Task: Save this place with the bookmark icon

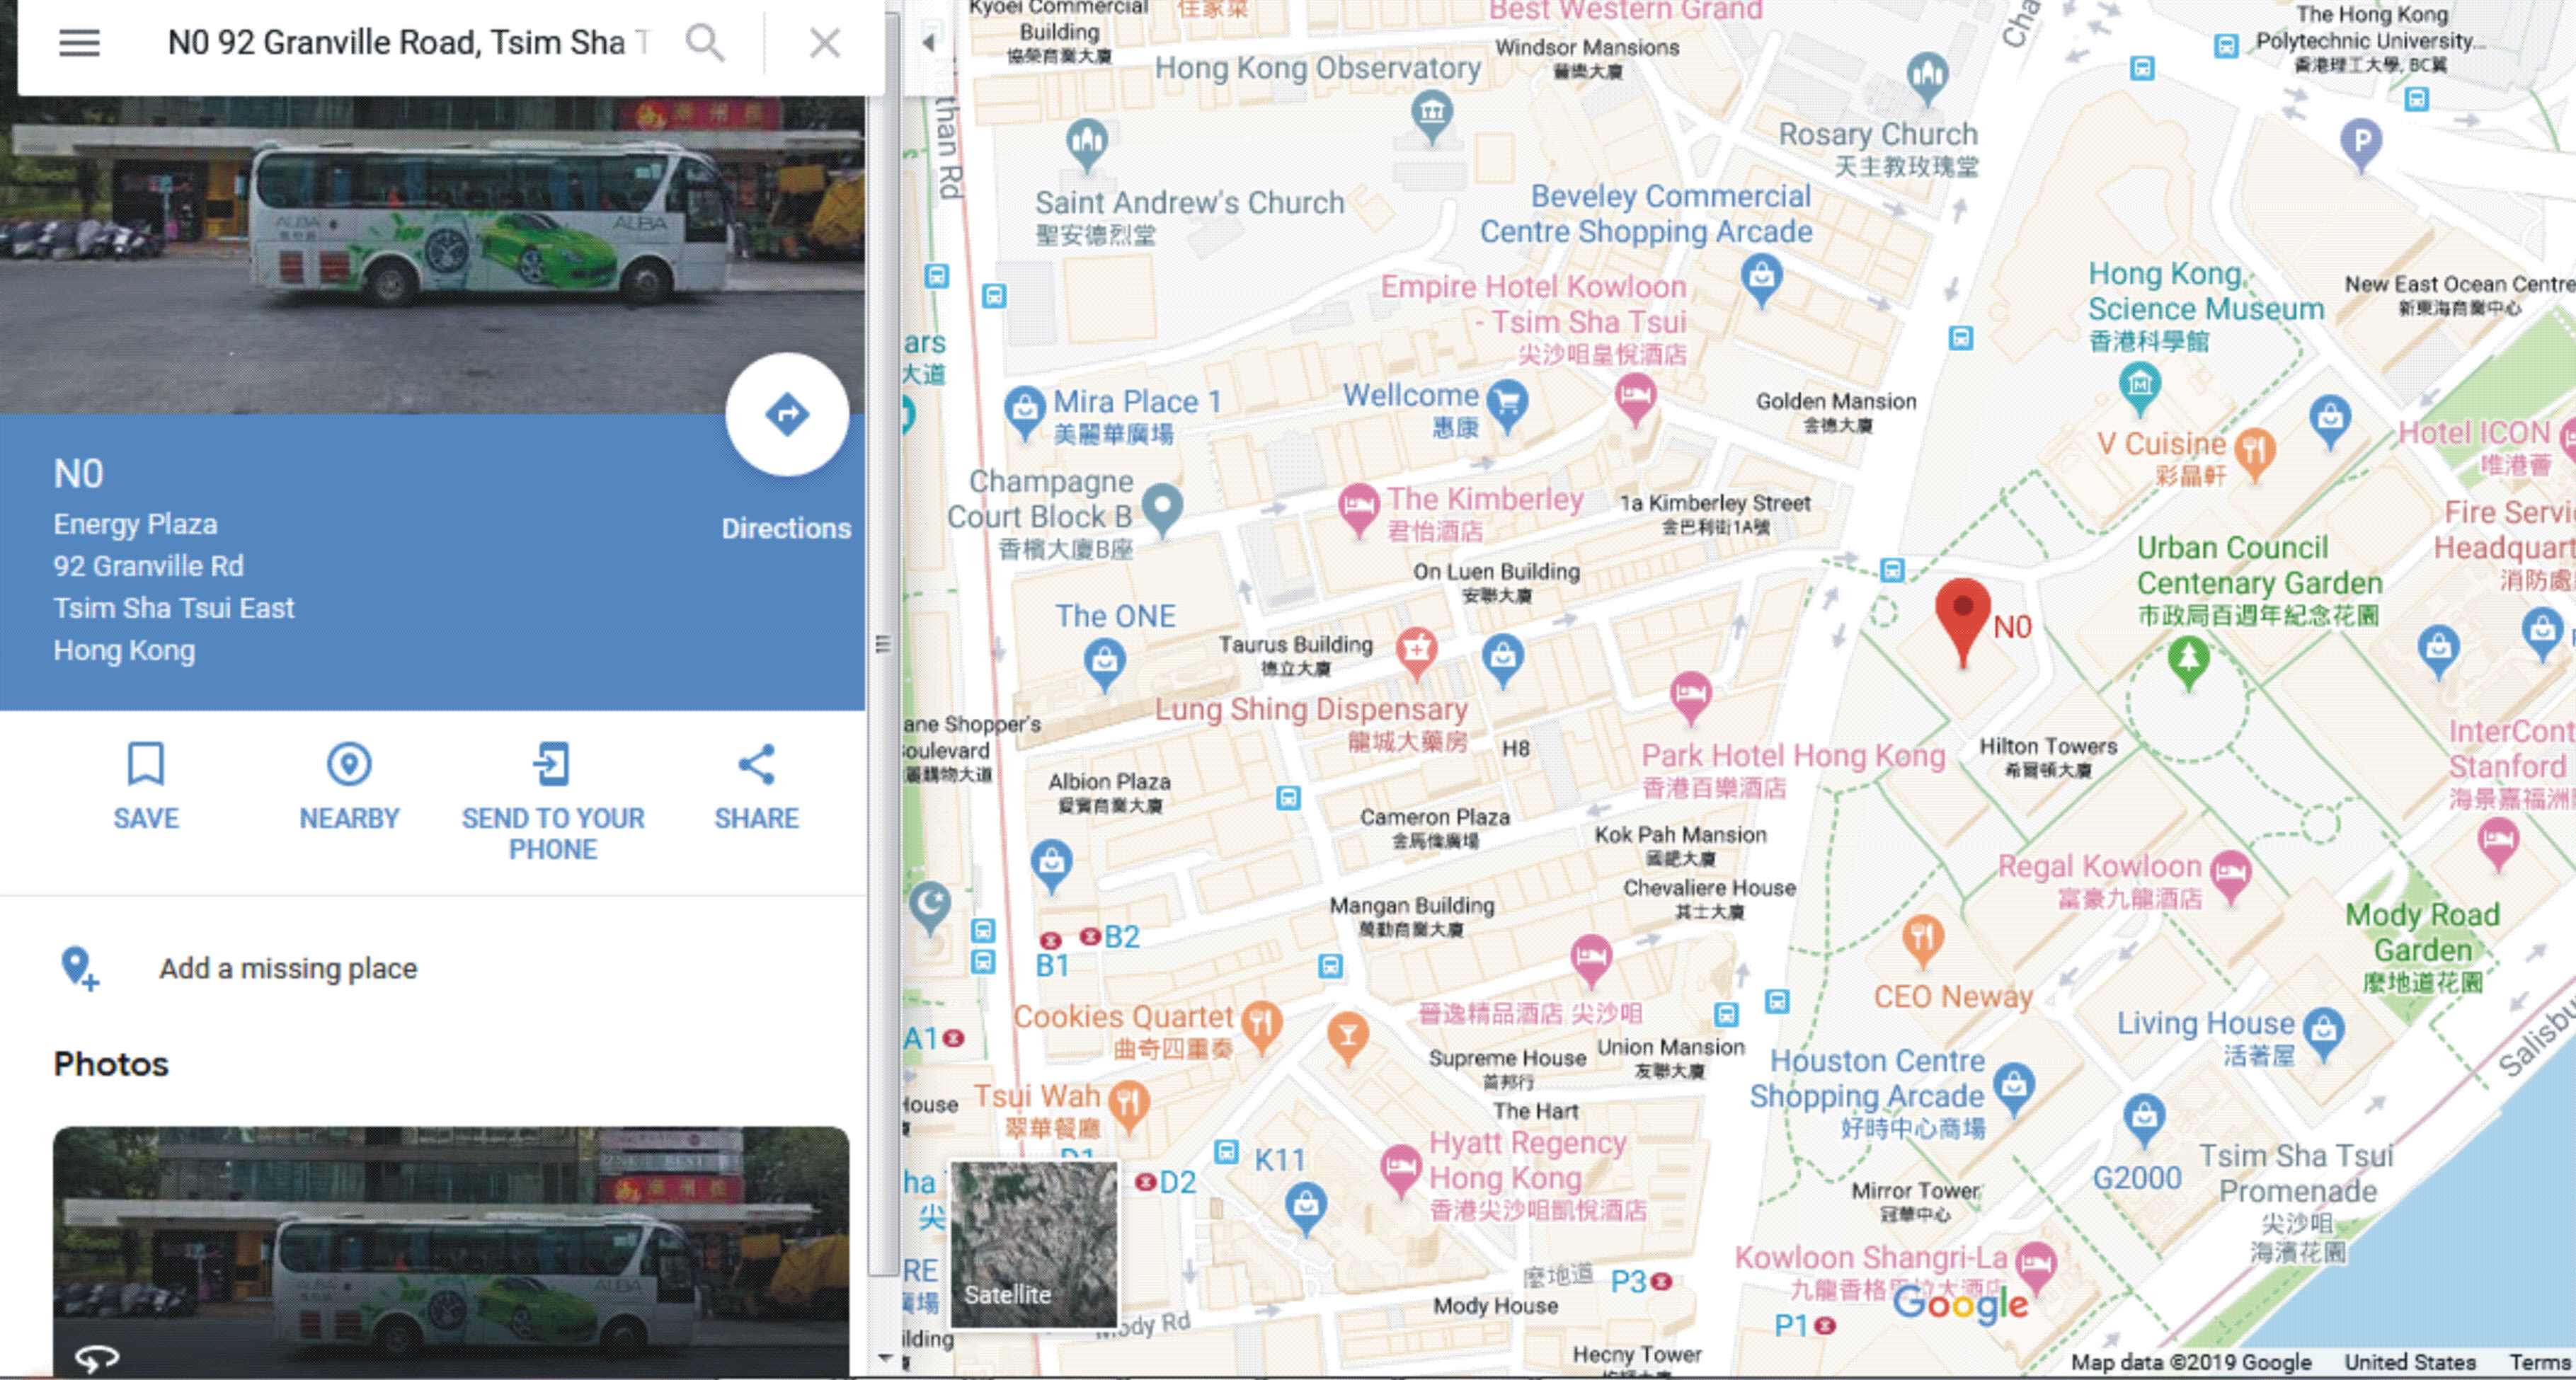Action: 146,764
